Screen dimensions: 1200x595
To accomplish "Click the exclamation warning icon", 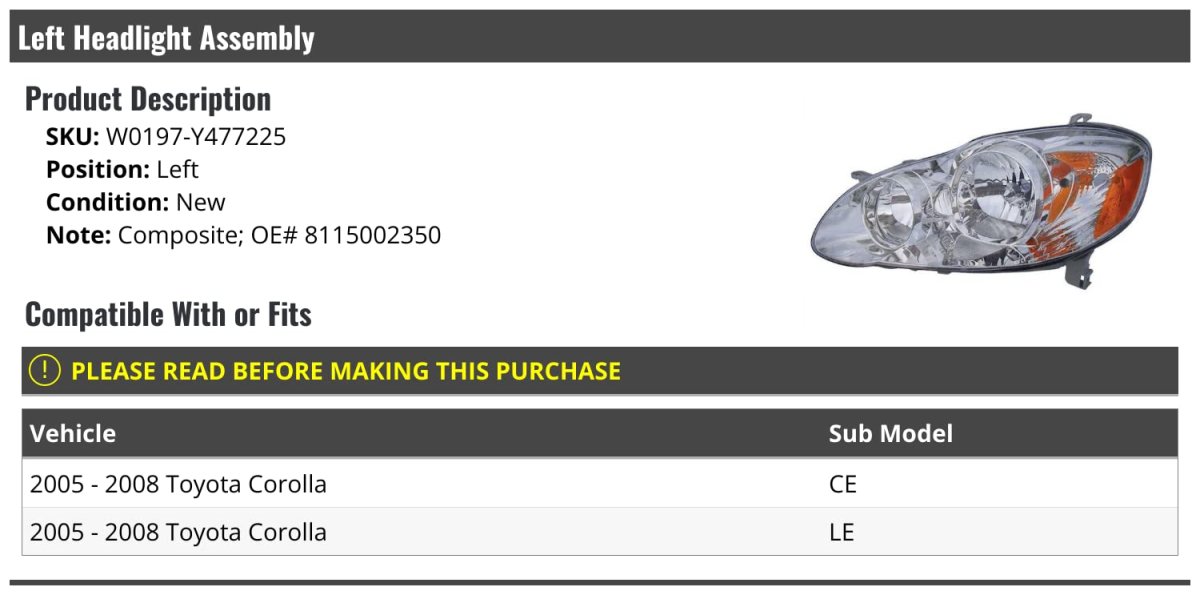I will coord(45,371).
